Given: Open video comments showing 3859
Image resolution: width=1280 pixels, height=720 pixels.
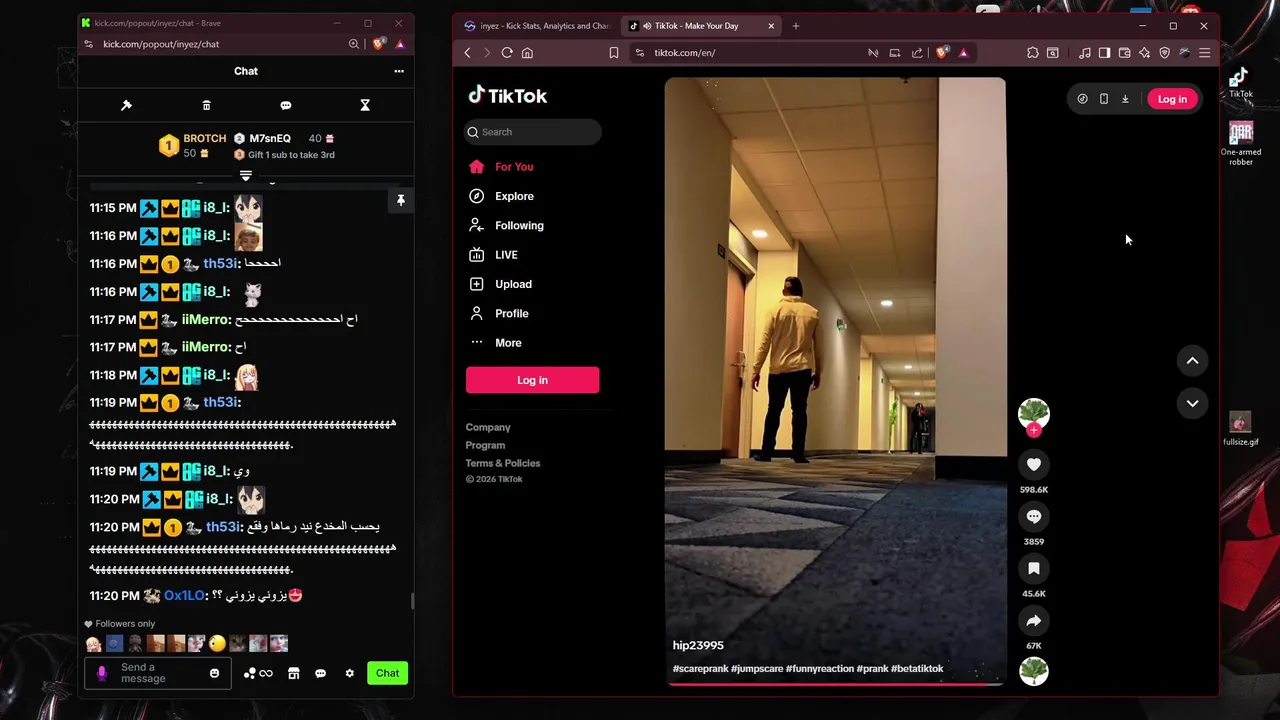Looking at the screenshot, I should click(x=1034, y=516).
